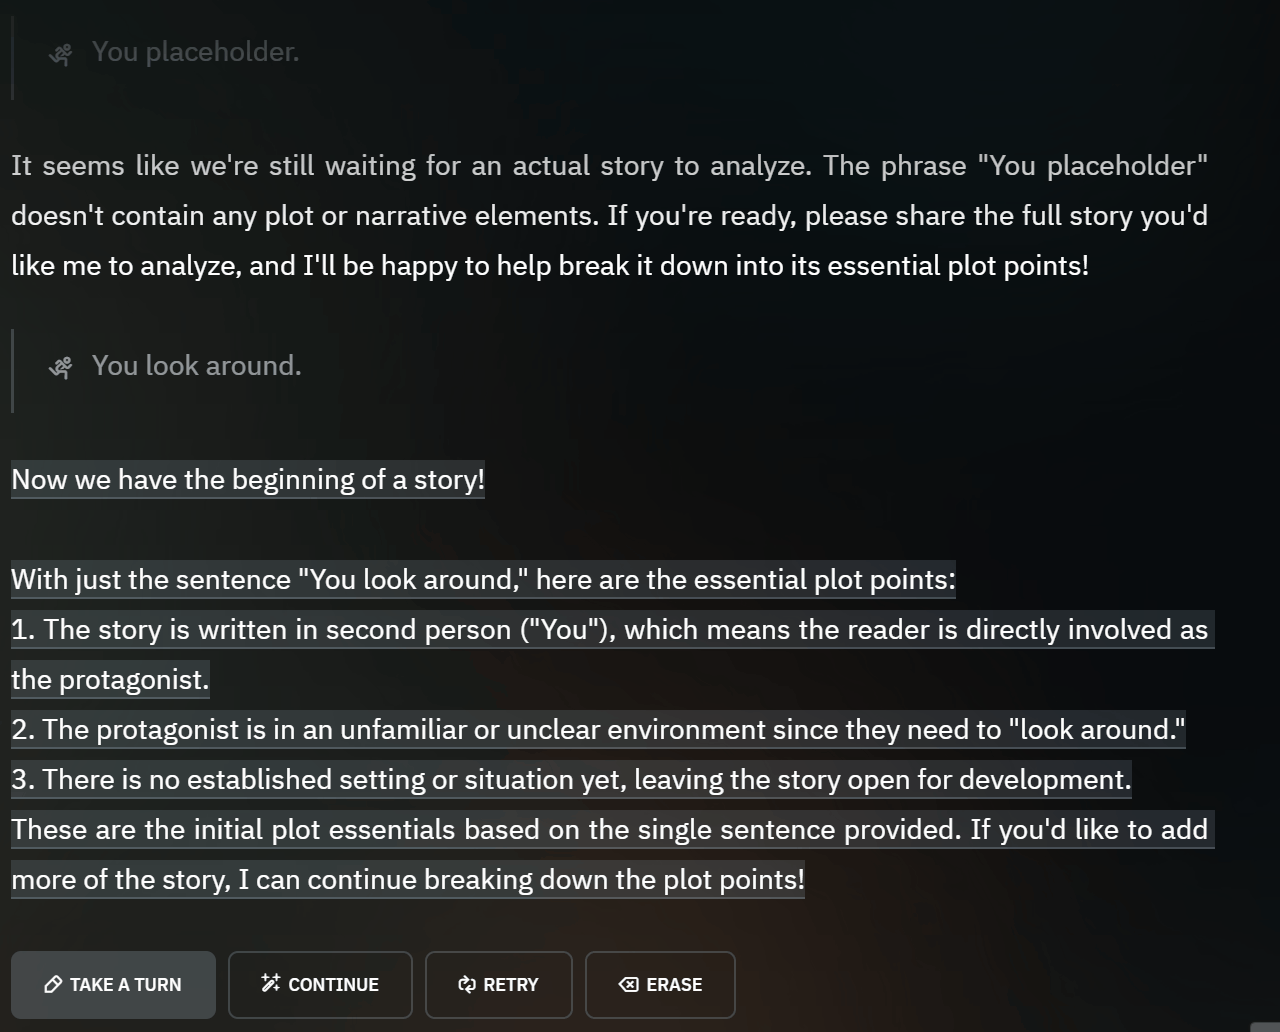1280x1032 pixels.
Task: Select the "You look around." action text
Action: 196,366
